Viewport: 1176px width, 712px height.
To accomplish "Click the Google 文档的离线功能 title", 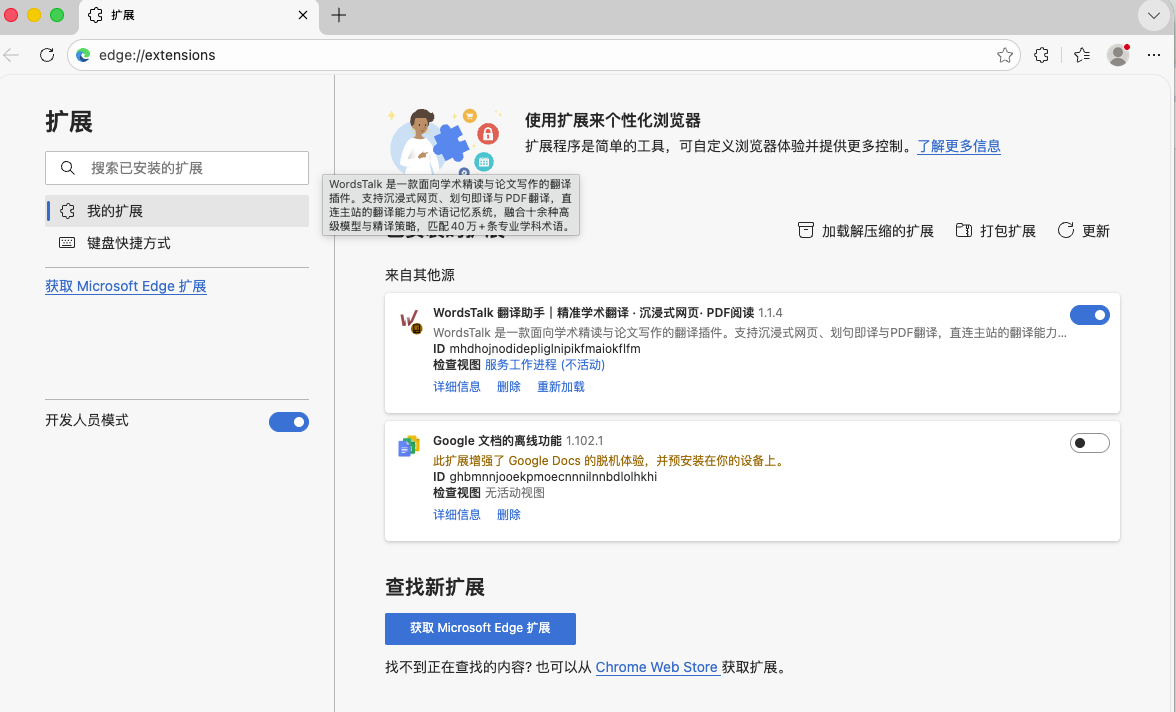I will (497, 441).
